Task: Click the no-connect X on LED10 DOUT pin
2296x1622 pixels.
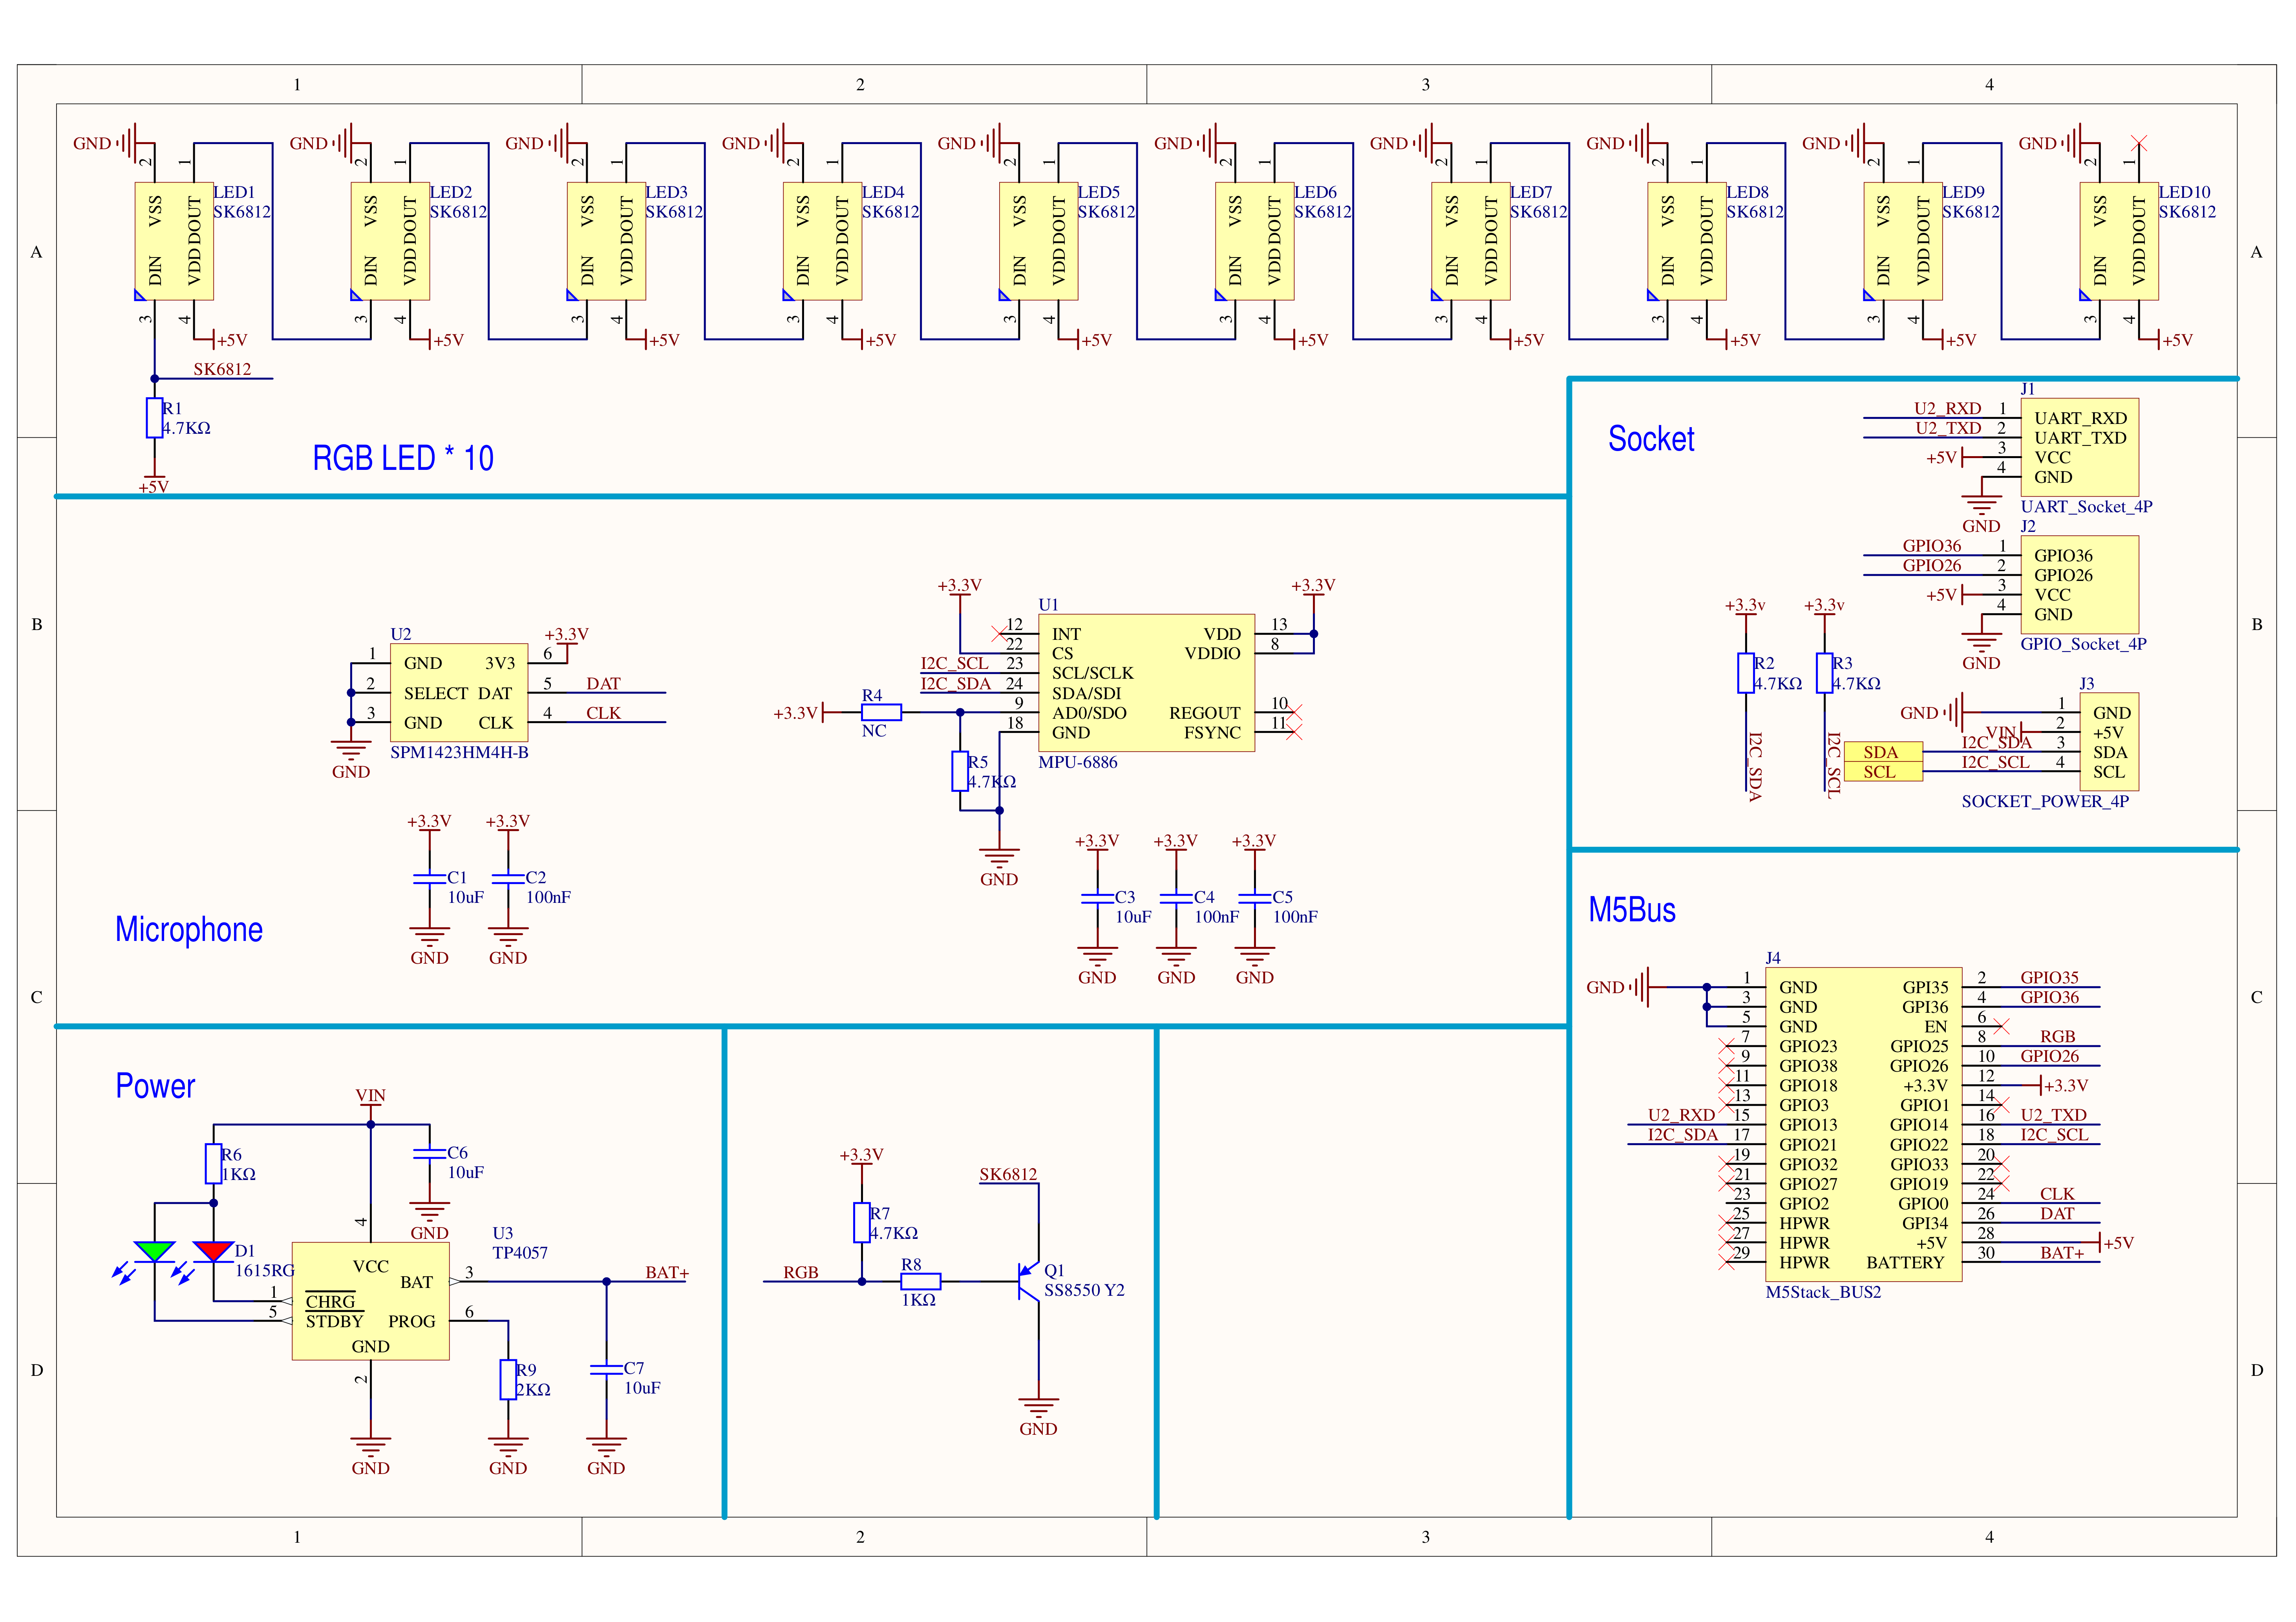Action: pyautogui.click(x=2138, y=143)
